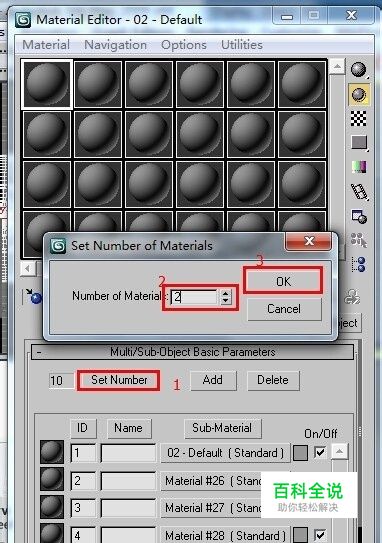Close the Set Number of Materials dialog

point(309,241)
